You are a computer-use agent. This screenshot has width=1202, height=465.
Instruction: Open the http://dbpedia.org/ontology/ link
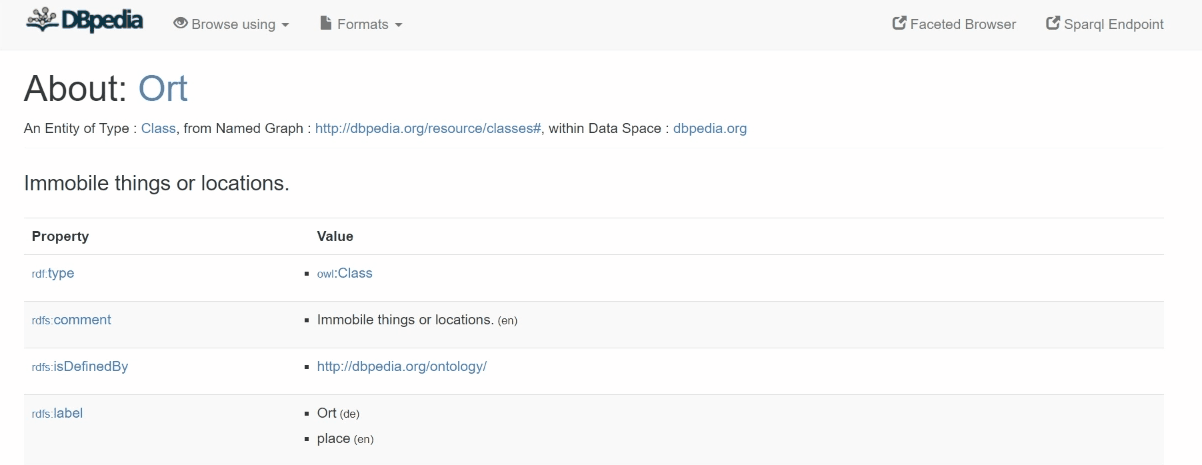(x=401, y=367)
